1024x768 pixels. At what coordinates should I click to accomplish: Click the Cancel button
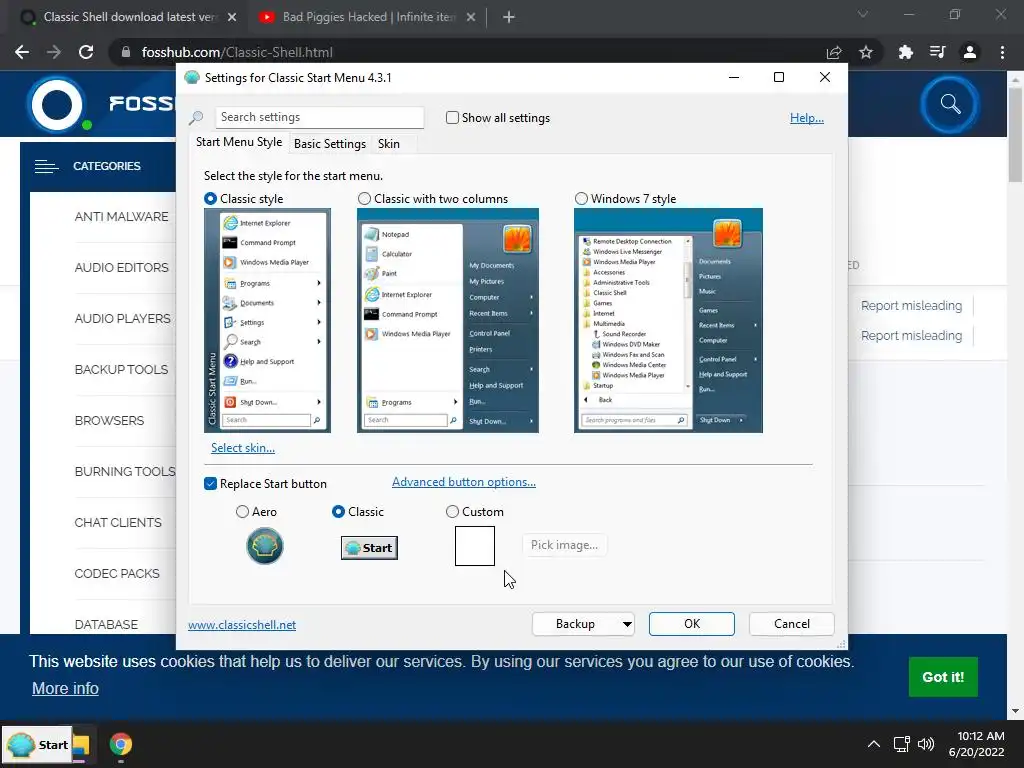(792, 624)
